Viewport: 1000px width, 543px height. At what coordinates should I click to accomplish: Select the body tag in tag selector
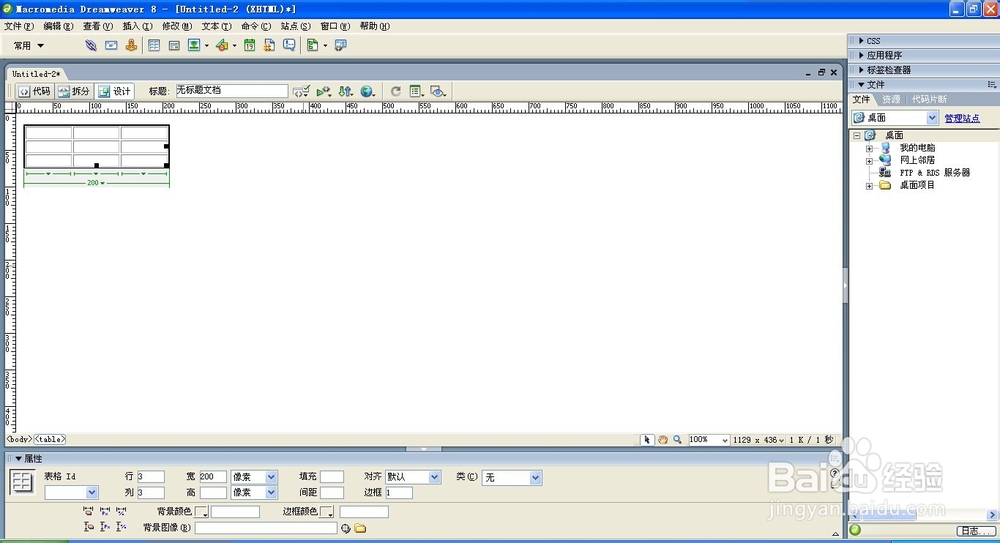coord(19,439)
